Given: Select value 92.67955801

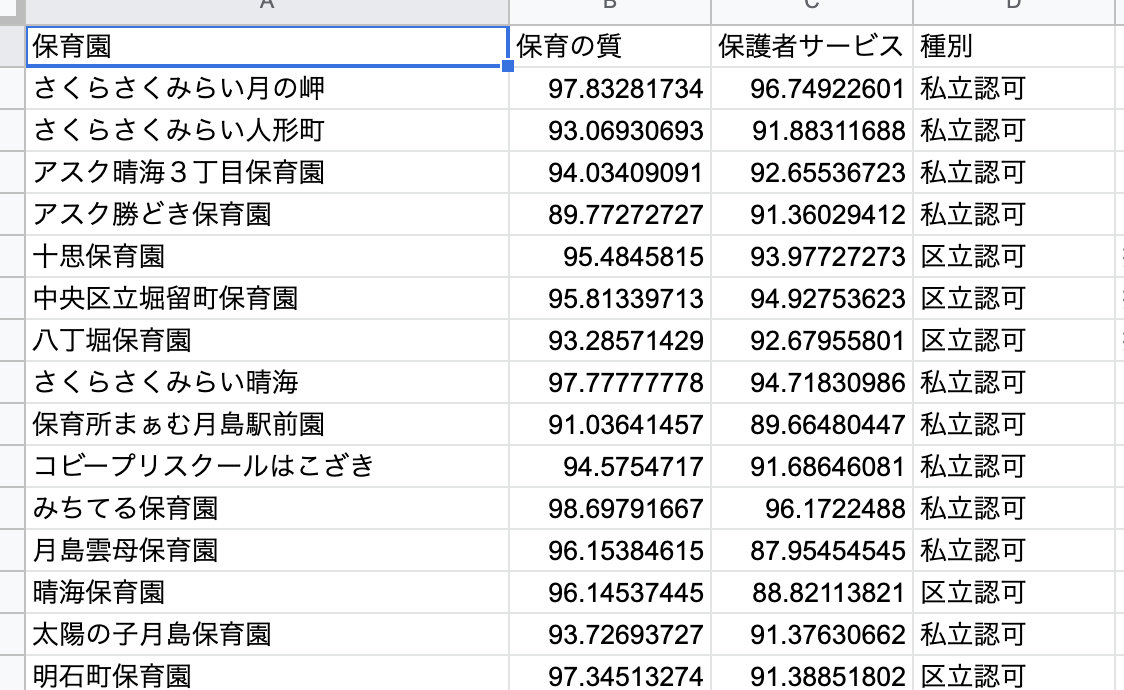Looking at the screenshot, I should [x=811, y=340].
